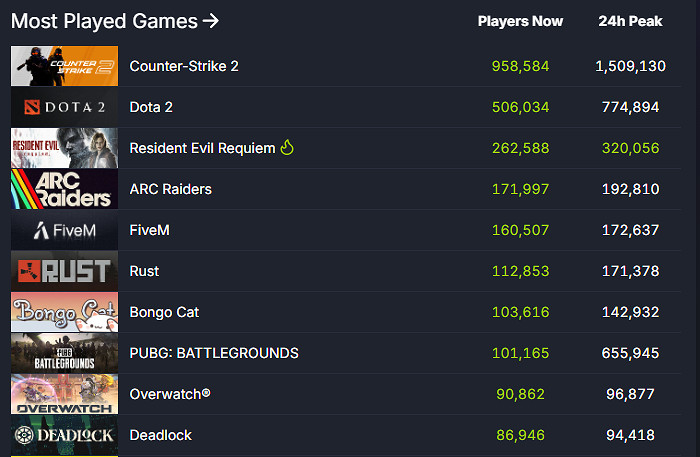The width and height of the screenshot is (700, 457).
Task: Open the Counter-Strike 2 title link
Action: click(184, 66)
